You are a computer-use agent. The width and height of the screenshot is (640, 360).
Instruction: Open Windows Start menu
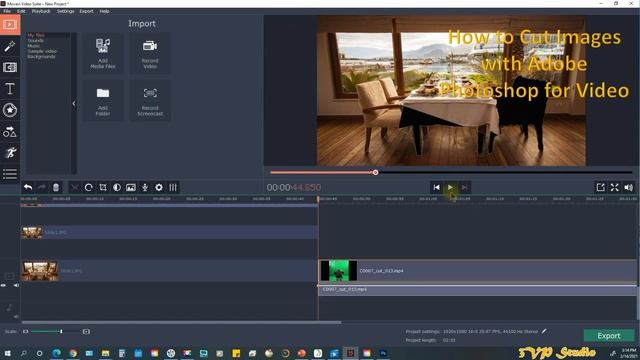click(x=7, y=353)
